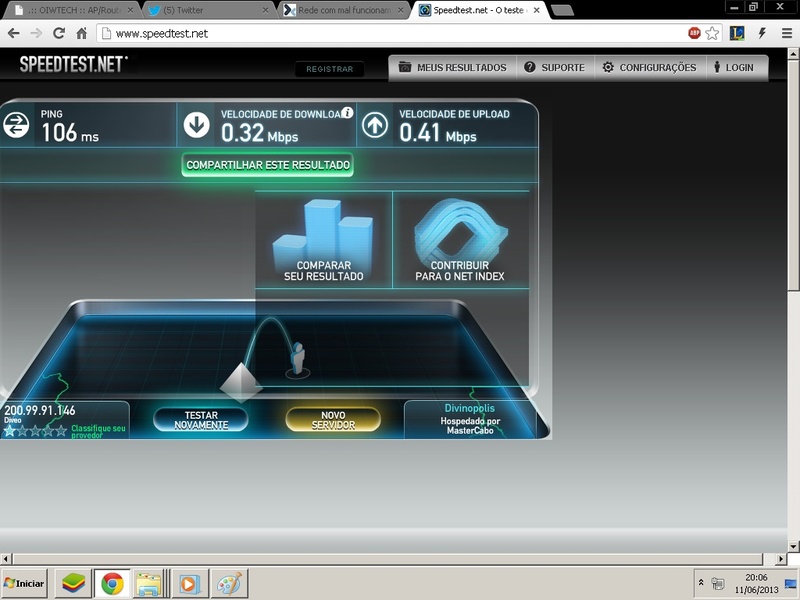Screen dimensions: 800x600
Task: Click the ping arrows icon
Action: pos(16,126)
